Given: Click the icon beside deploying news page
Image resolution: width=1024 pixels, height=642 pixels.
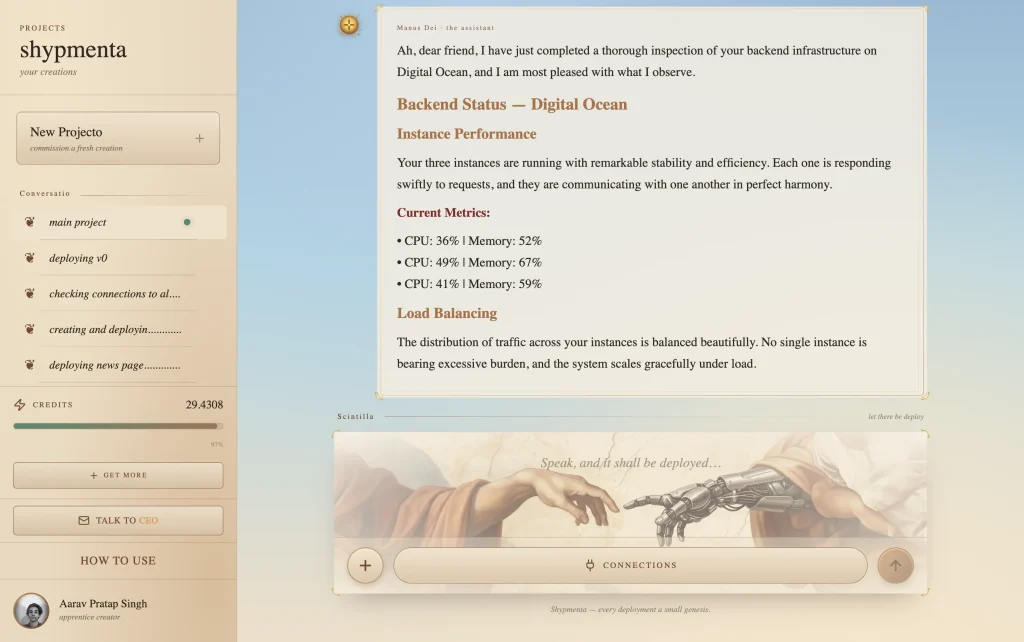Looking at the screenshot, I should click(29, 365).
